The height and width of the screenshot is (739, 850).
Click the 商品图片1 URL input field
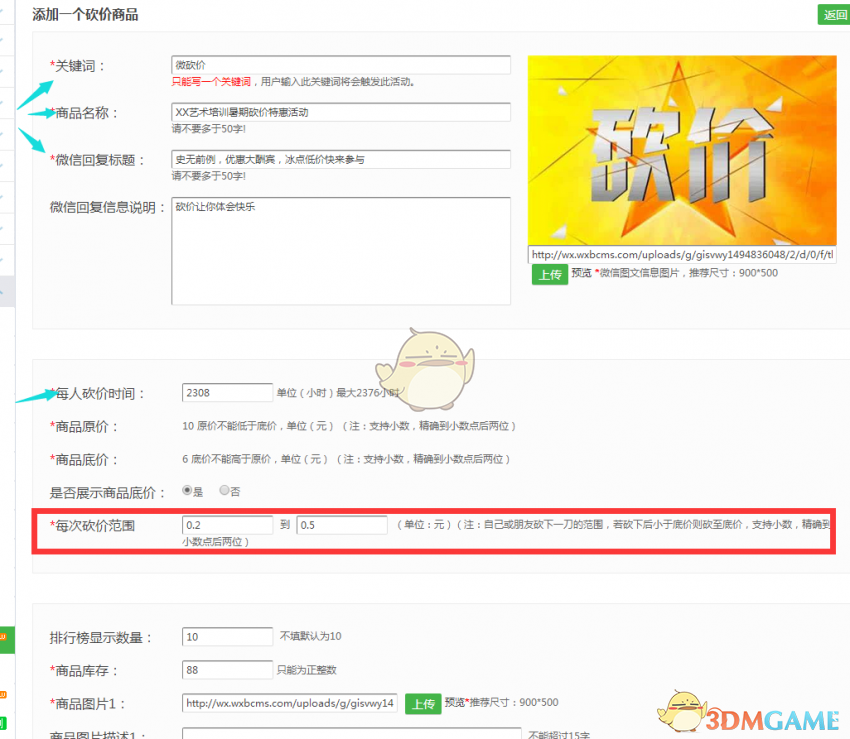[289, 703]
